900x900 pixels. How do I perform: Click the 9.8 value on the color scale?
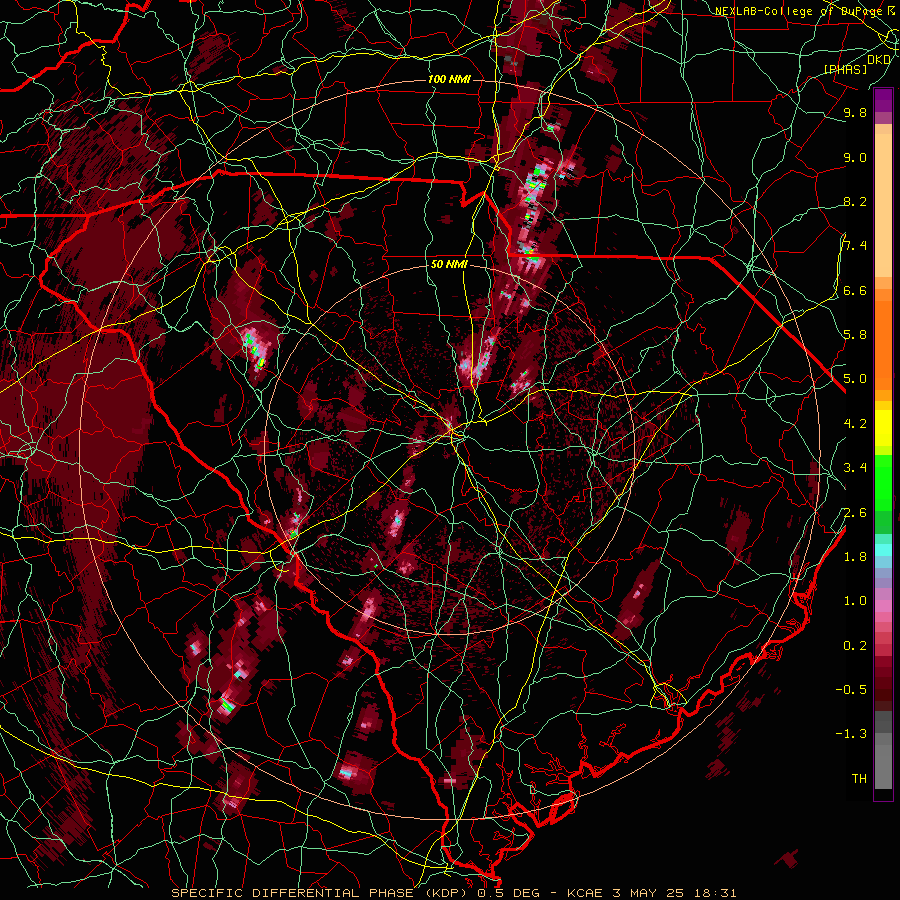(x=855, y=112)
